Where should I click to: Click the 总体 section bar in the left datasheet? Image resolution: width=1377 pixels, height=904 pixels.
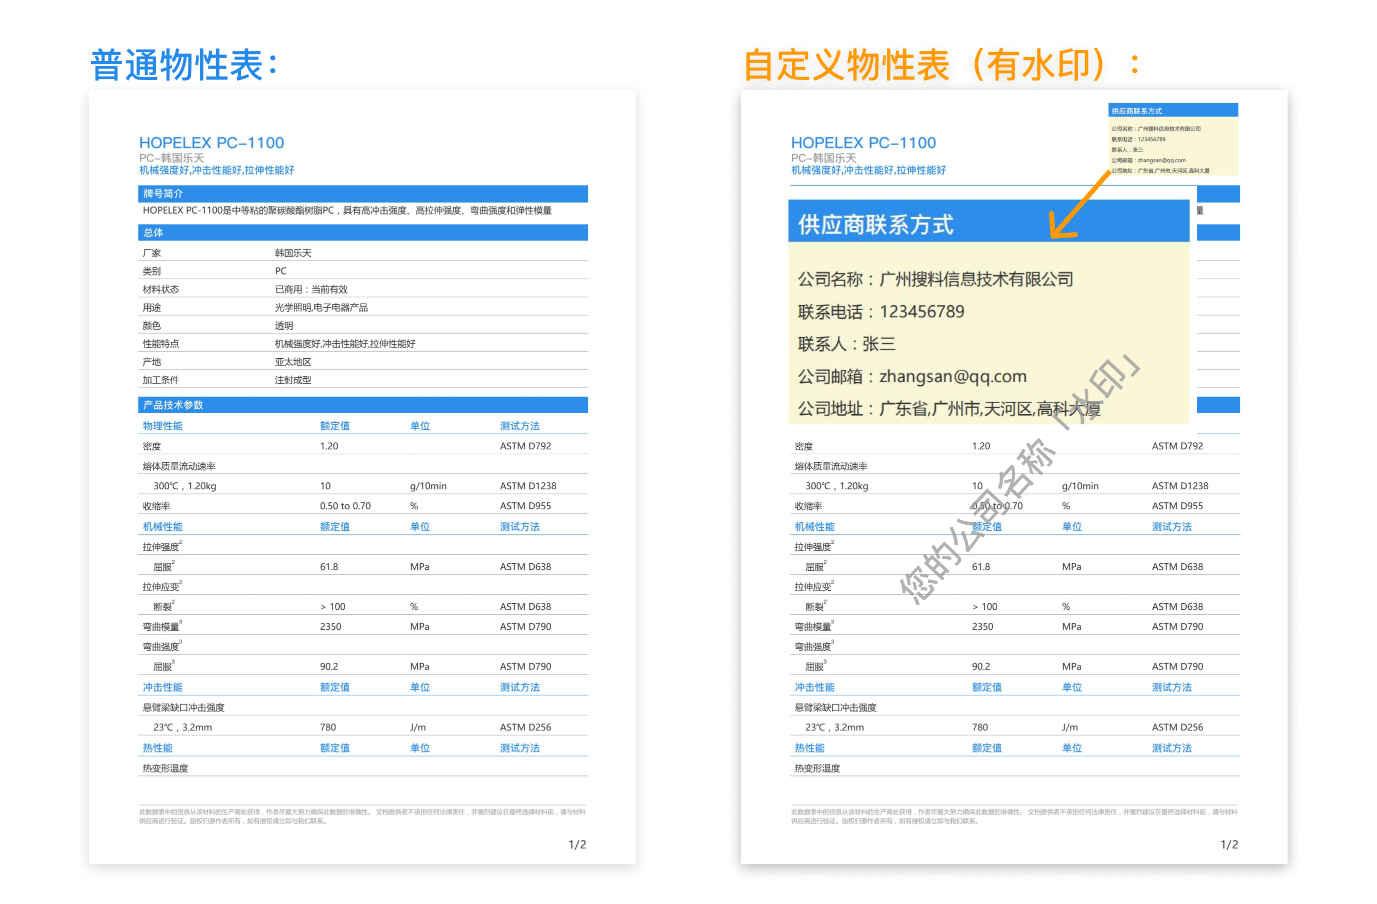click(x=363, y=233)
